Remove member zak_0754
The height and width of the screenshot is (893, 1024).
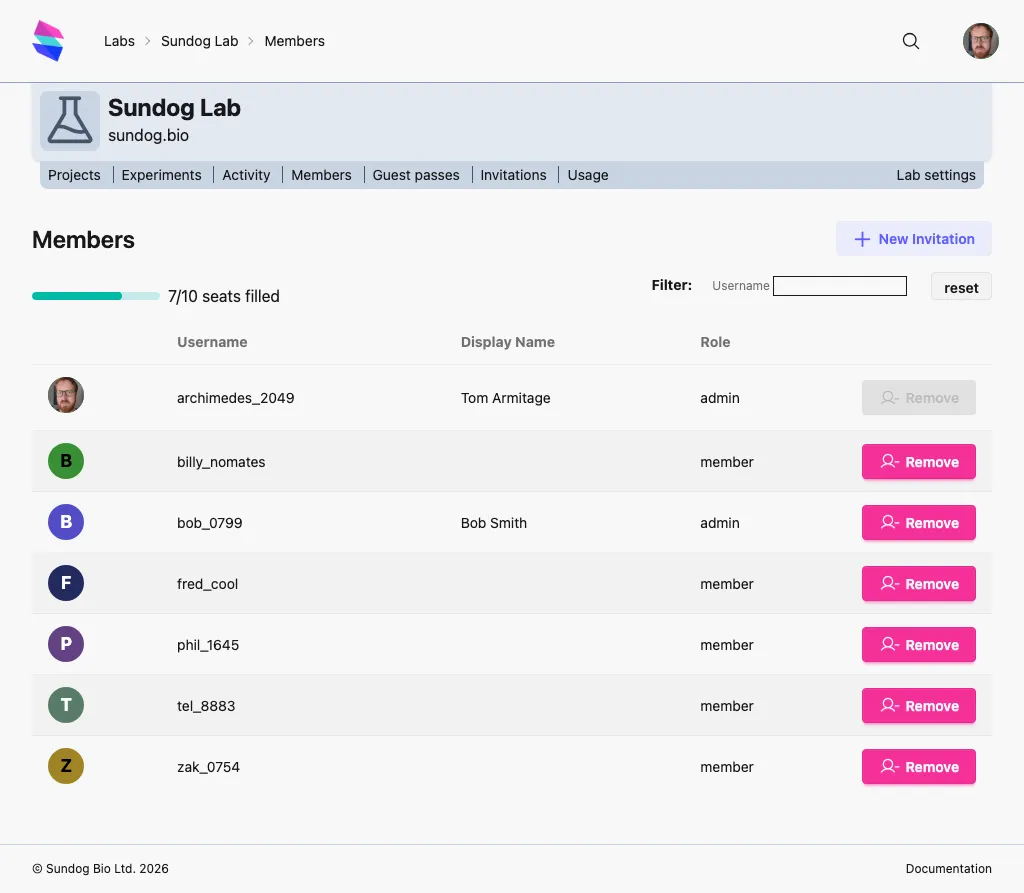pyautogui.click(x=918, y=766)
